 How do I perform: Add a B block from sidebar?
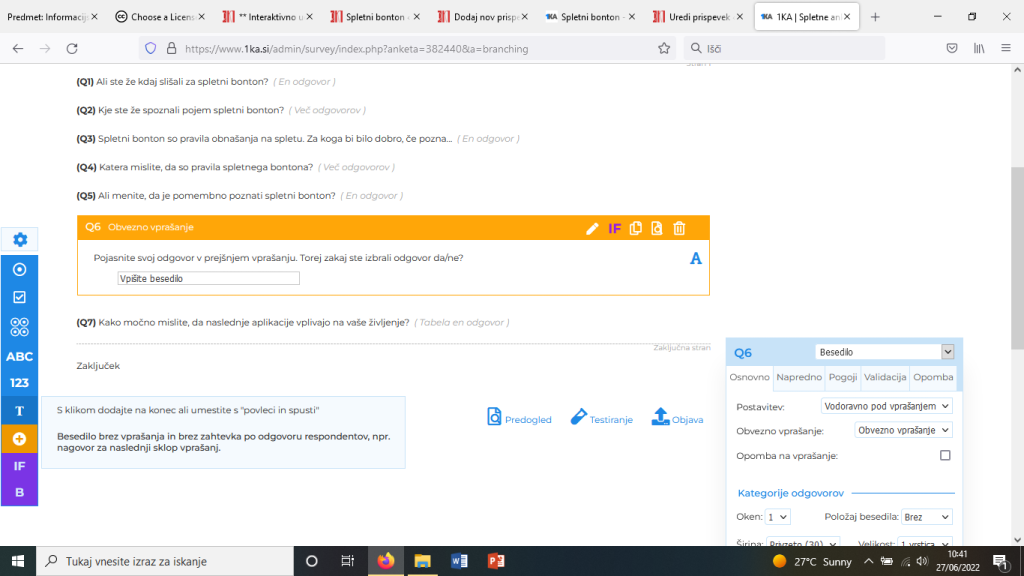coord(20,492)
